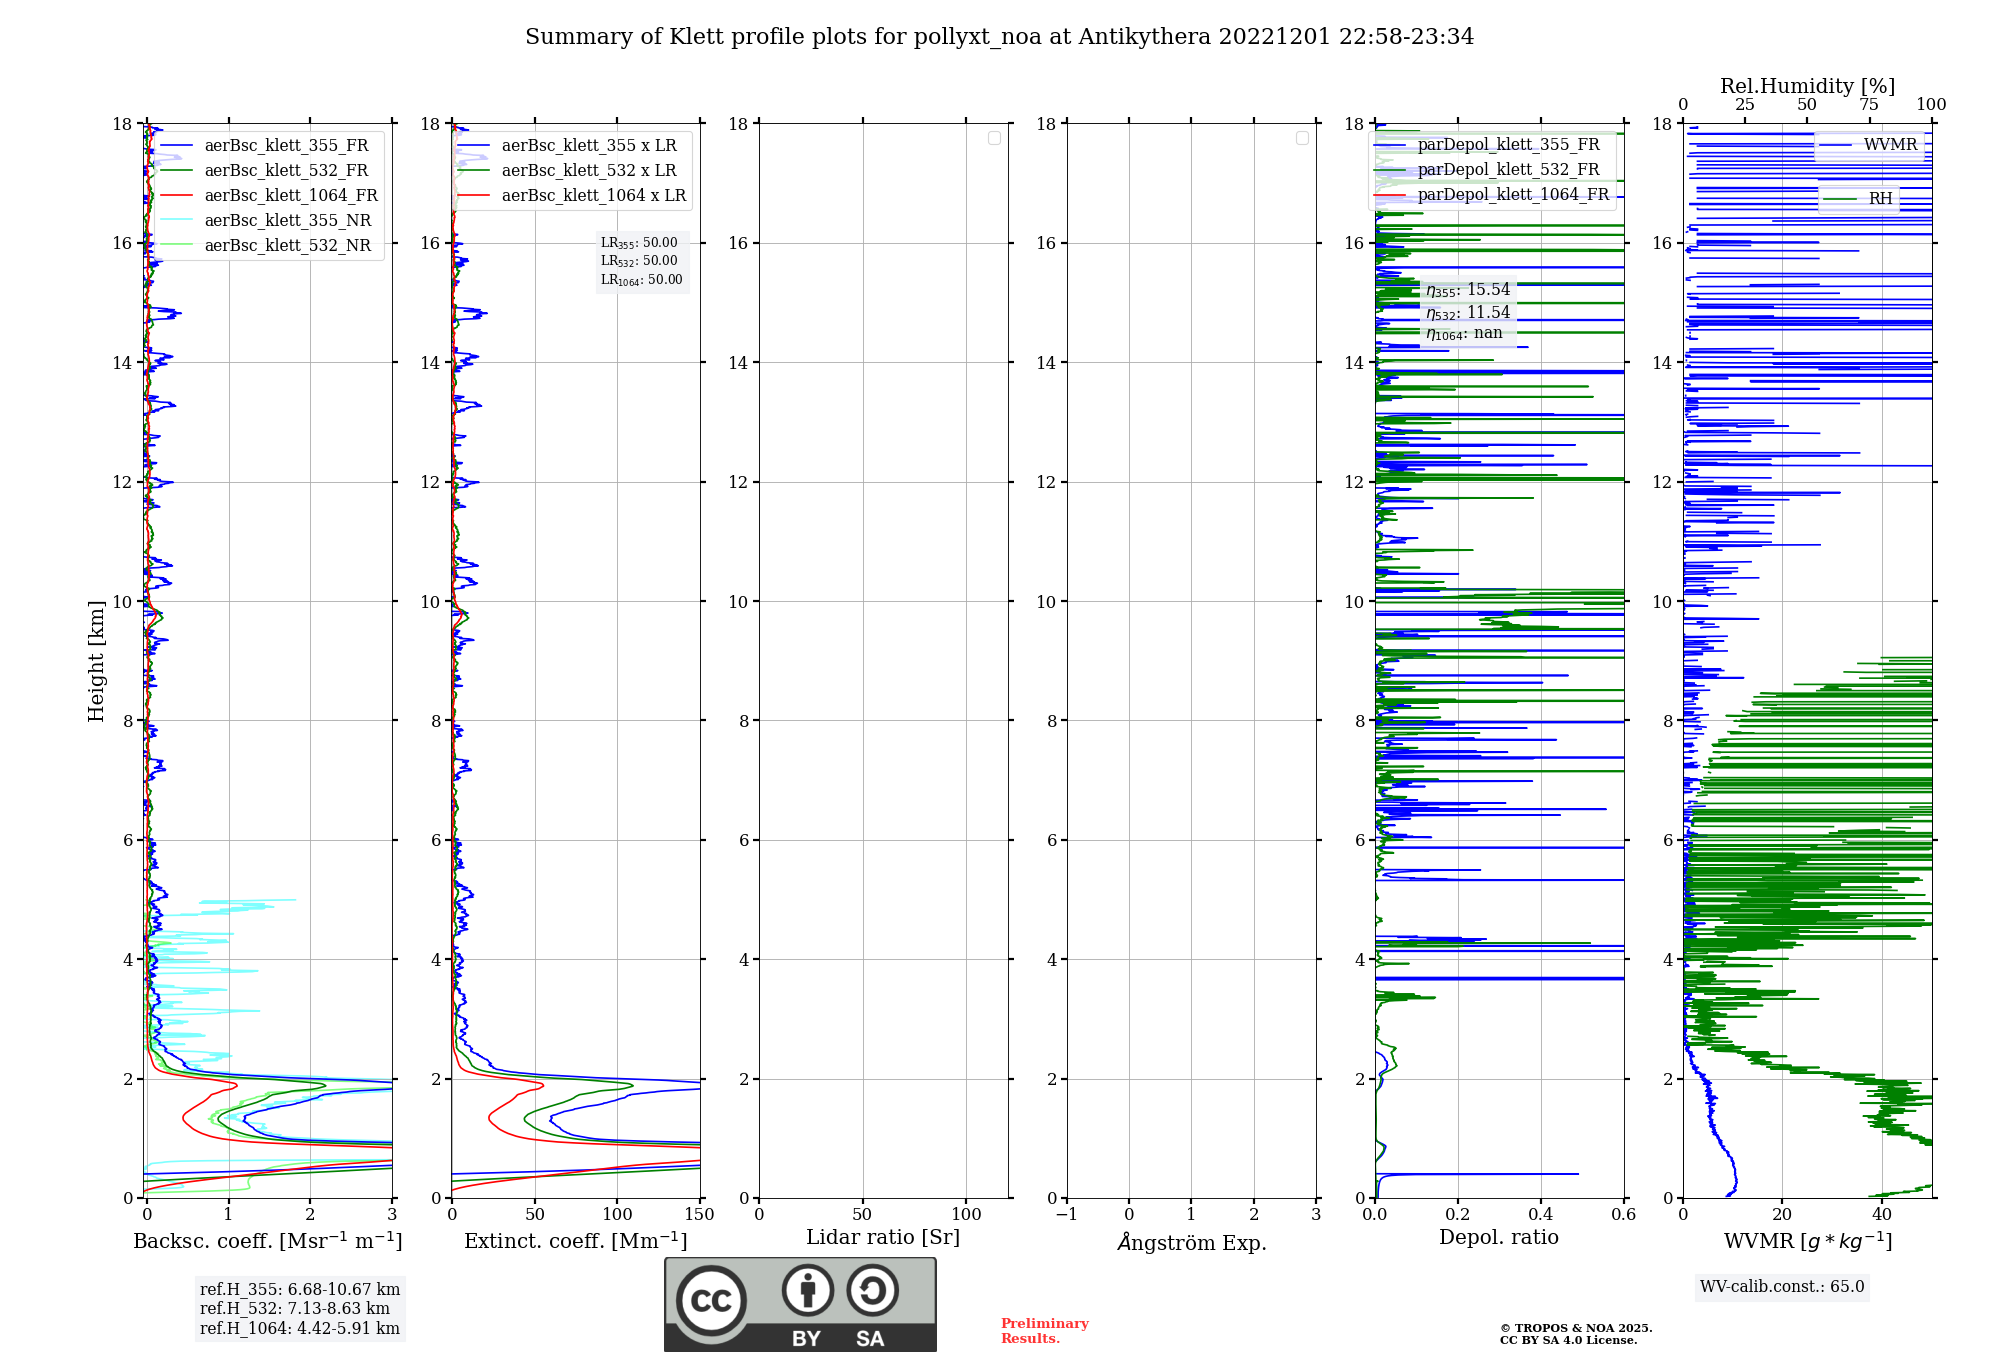Image resolution: width=2000 pixels, height=1360 pixels.
Task: Click the SA share-alike circular arrow icon
Action: point(872,1290)
